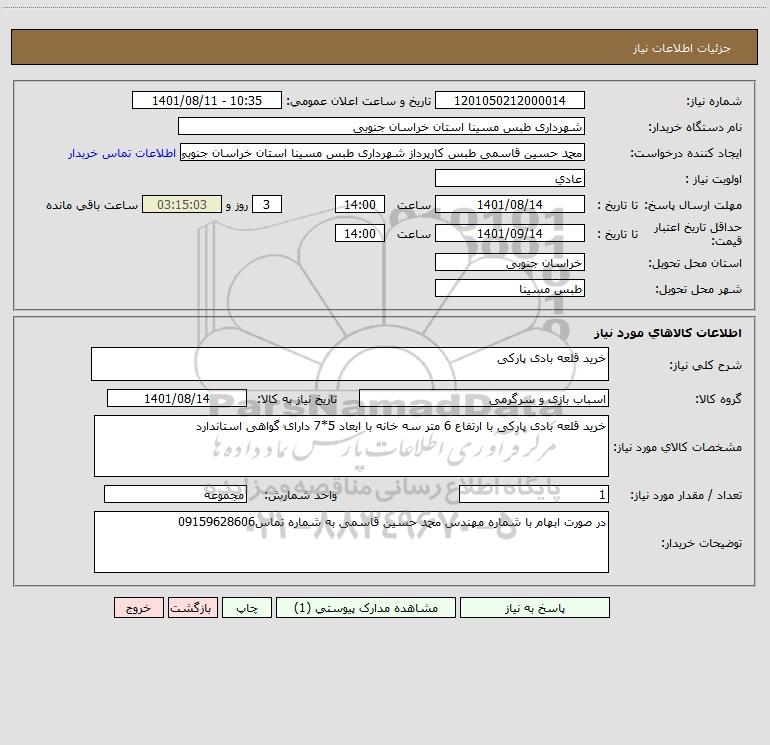Image resolution: width=770 pixels, height=745 pixels.
Task: Click the remaining days field '3'
Action: tap(267, 204)
